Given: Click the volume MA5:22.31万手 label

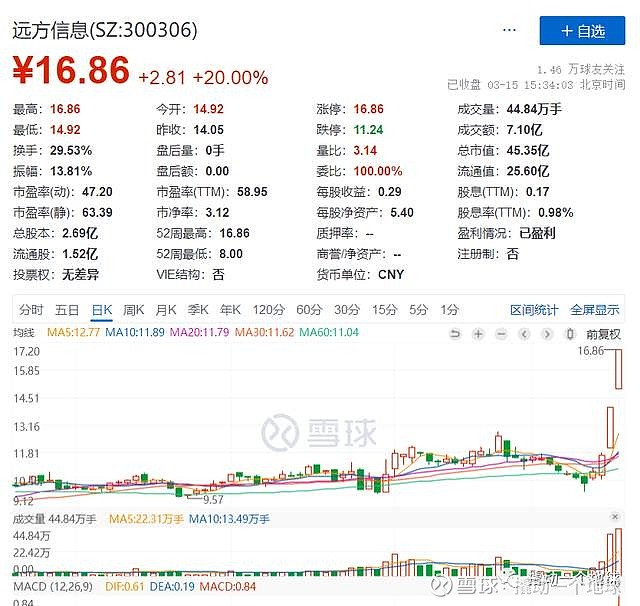Looking at the screenshot, I should click(146, 519).
